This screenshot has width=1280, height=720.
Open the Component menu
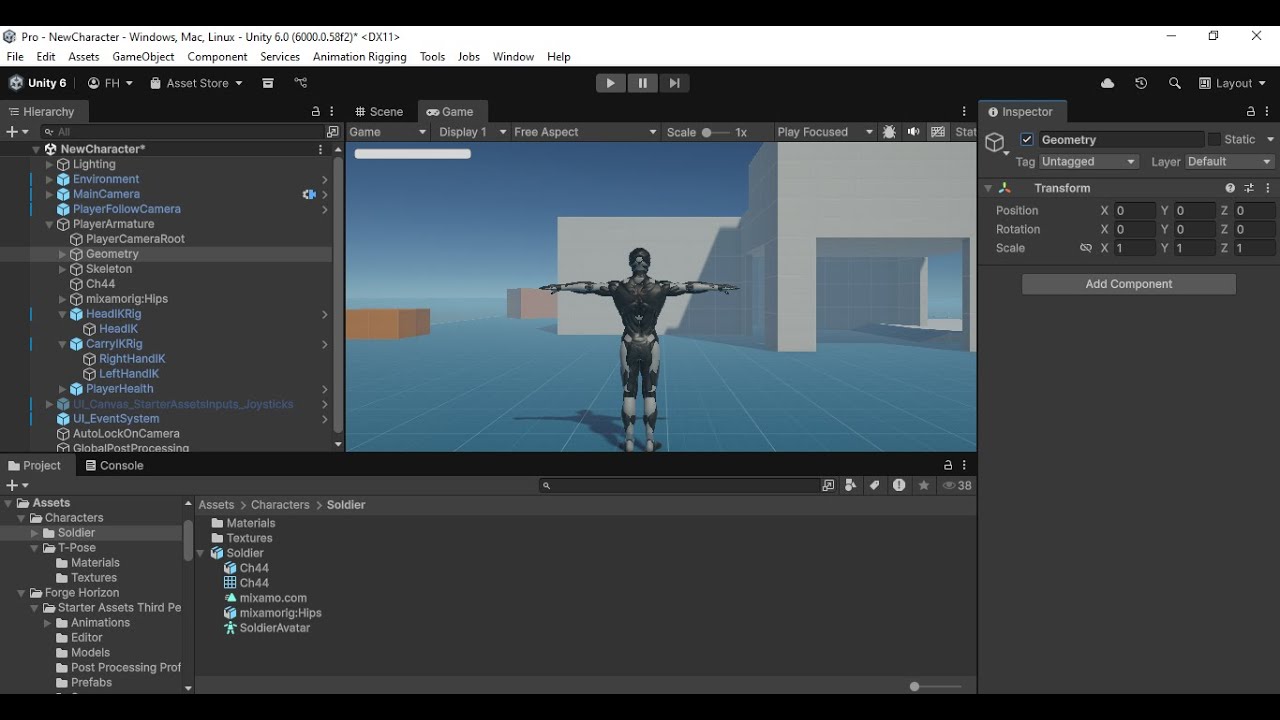click(x=217, y=57)
